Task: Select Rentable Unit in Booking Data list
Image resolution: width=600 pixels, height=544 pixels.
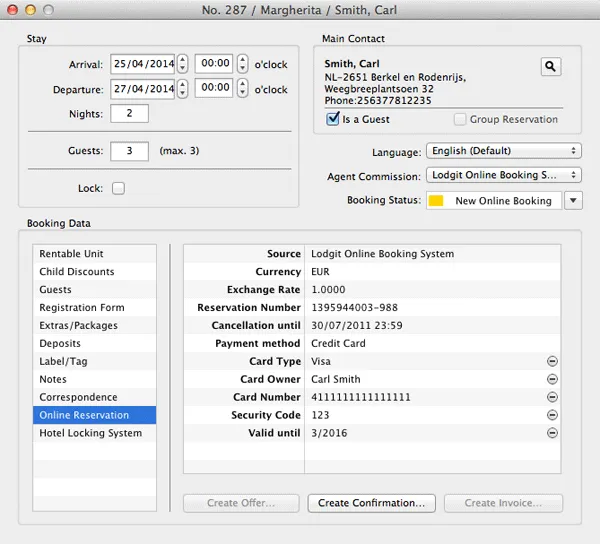Action: [x=95, y=254]
